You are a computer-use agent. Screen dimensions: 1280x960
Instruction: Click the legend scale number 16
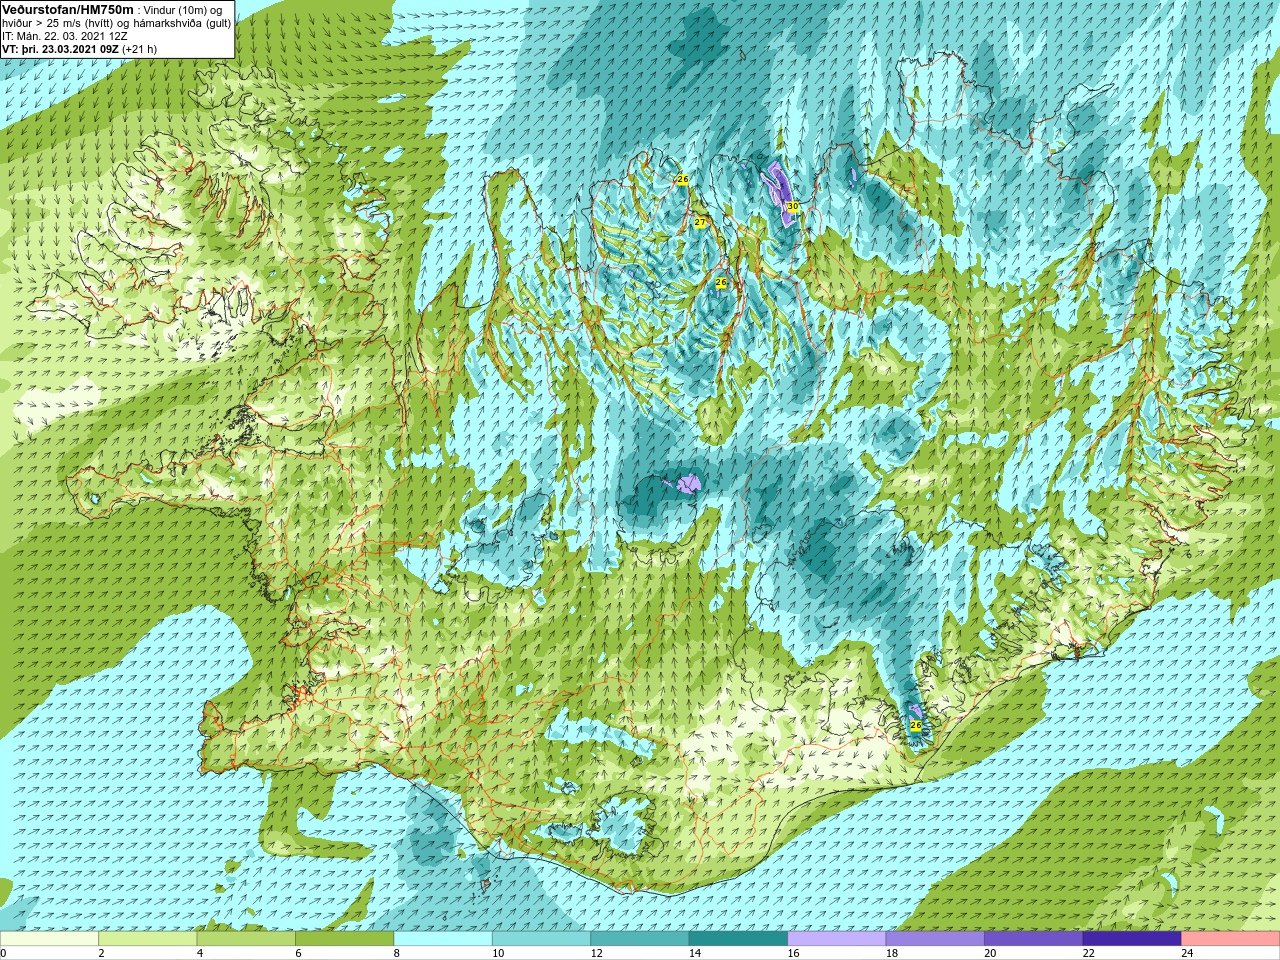click(x=793, y=953)
